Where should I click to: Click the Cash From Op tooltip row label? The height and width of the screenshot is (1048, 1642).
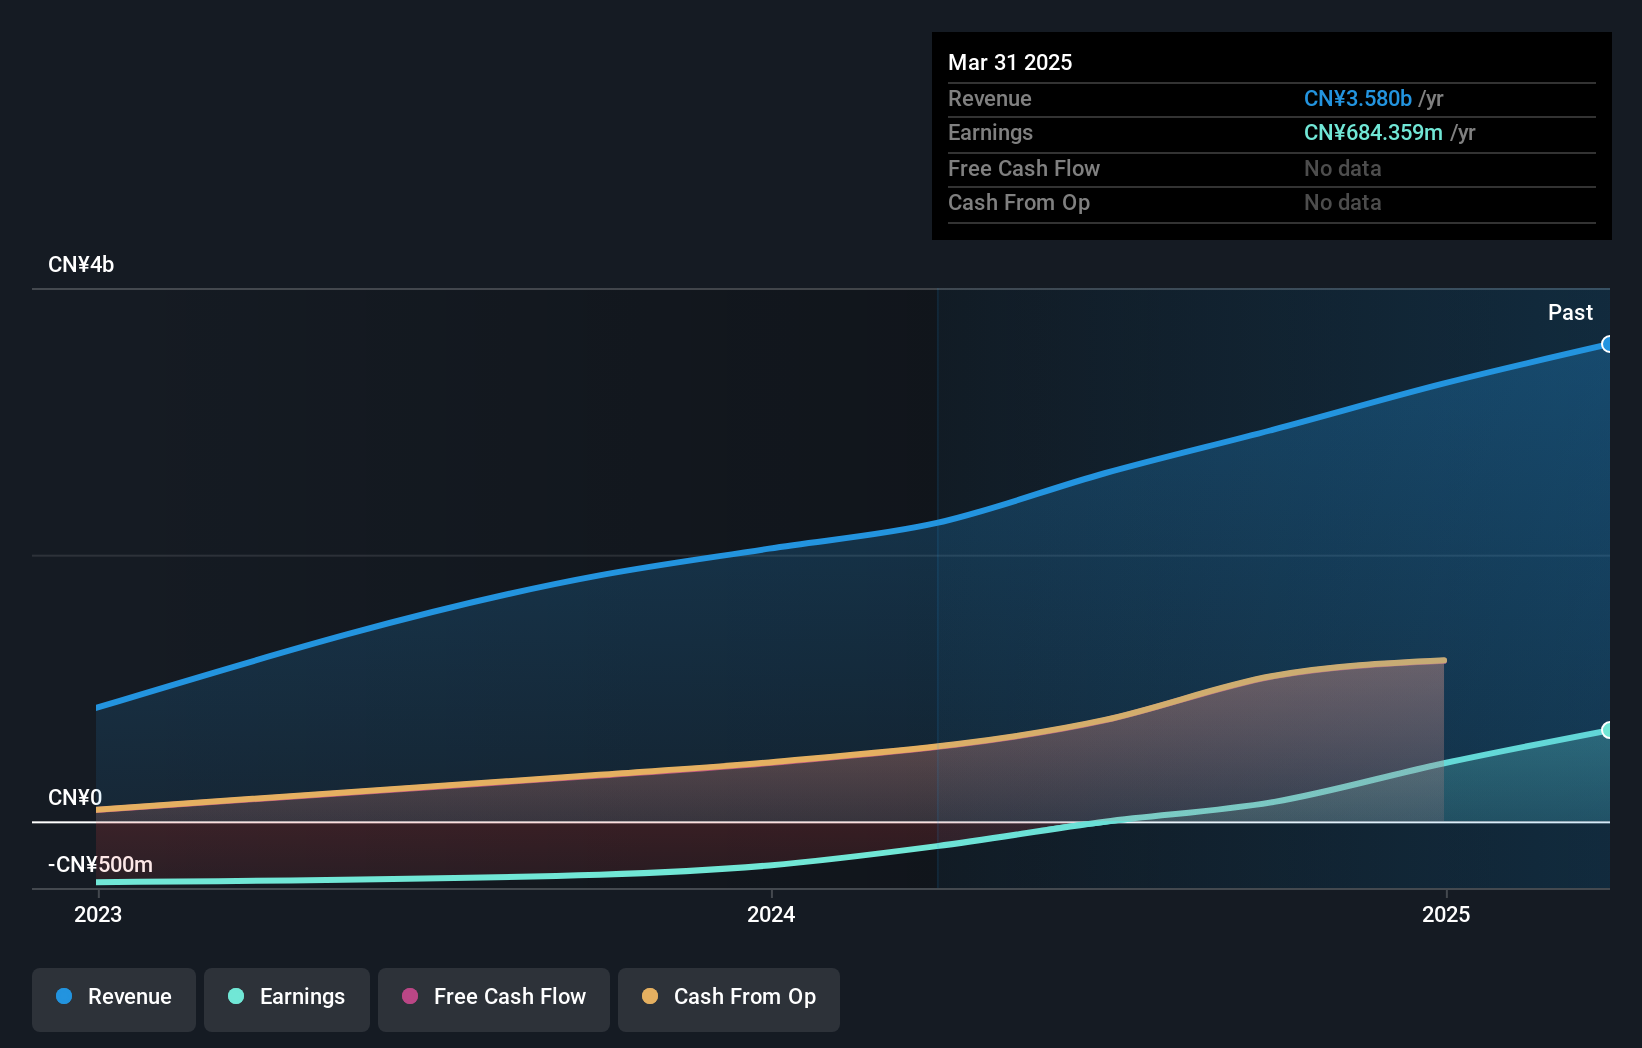pyautogui.click(x=1019, y=203)
